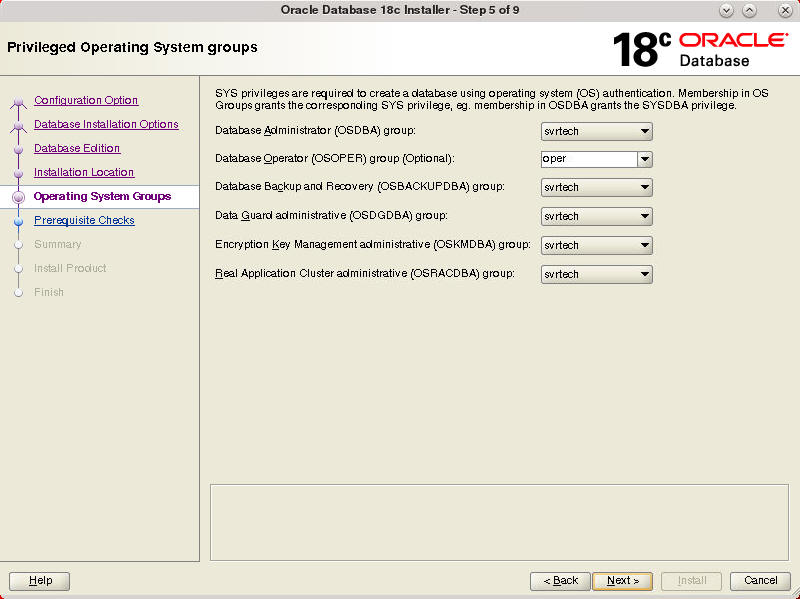This screenshot has height=599, width=800.
Task: Click the Operating System Groups step bullet
Action: [19, 197]
